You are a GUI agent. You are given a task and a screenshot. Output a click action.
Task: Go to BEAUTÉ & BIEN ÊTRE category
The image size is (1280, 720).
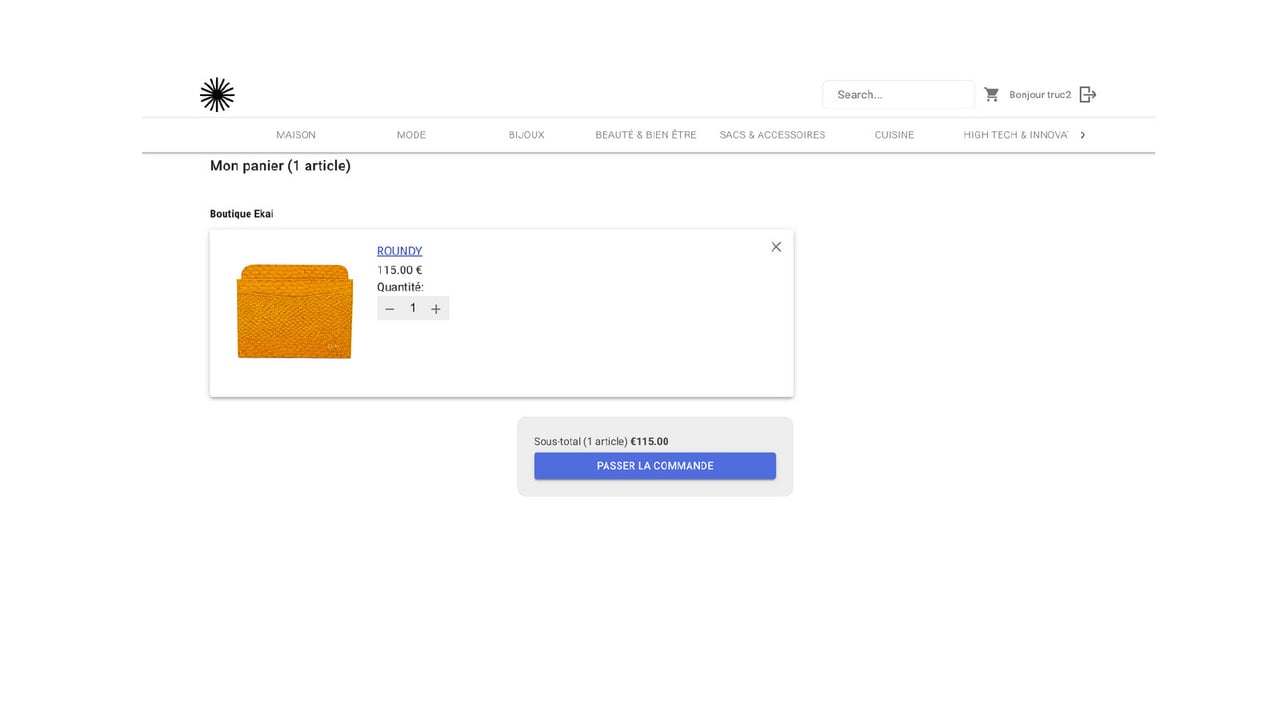click(x=646, y=135)
